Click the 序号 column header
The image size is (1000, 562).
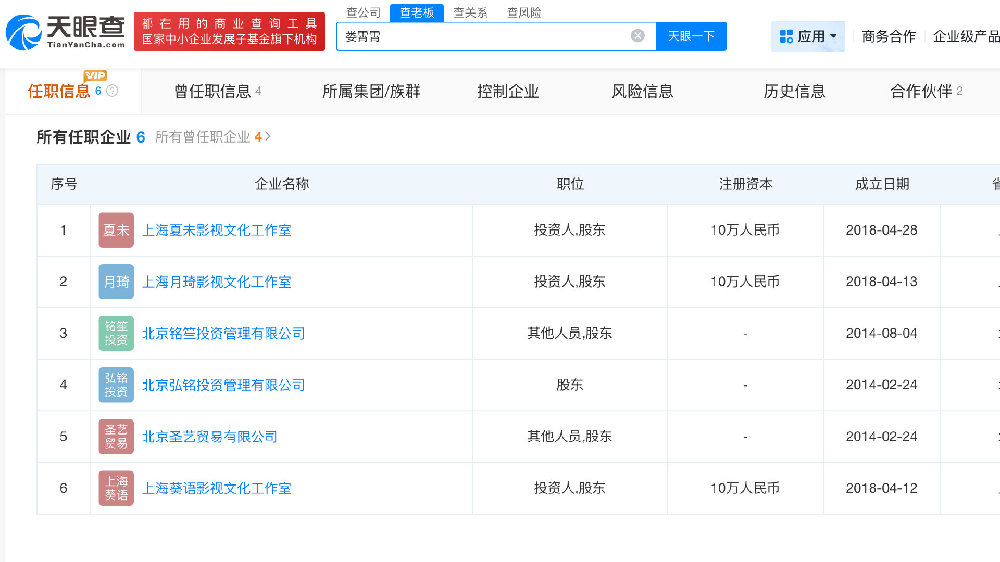64,184
